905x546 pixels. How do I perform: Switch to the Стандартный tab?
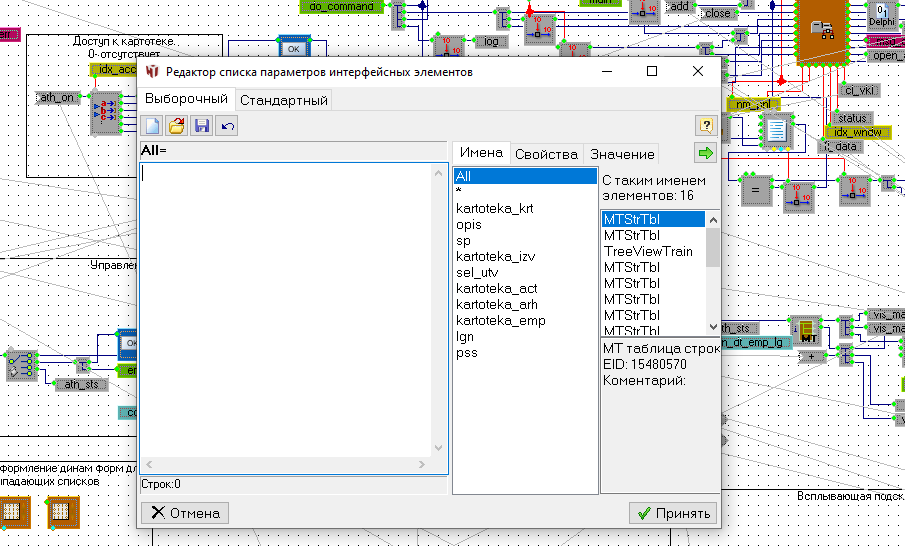click(x=284, y=100)
